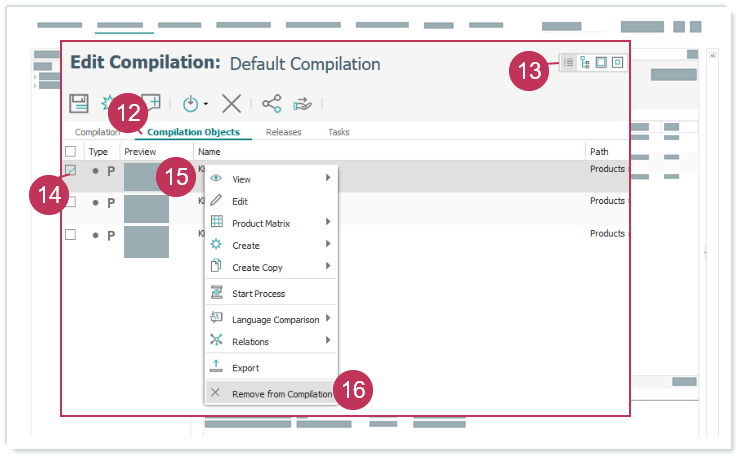Switch to tree structure view icon

[x=585, y=62]
